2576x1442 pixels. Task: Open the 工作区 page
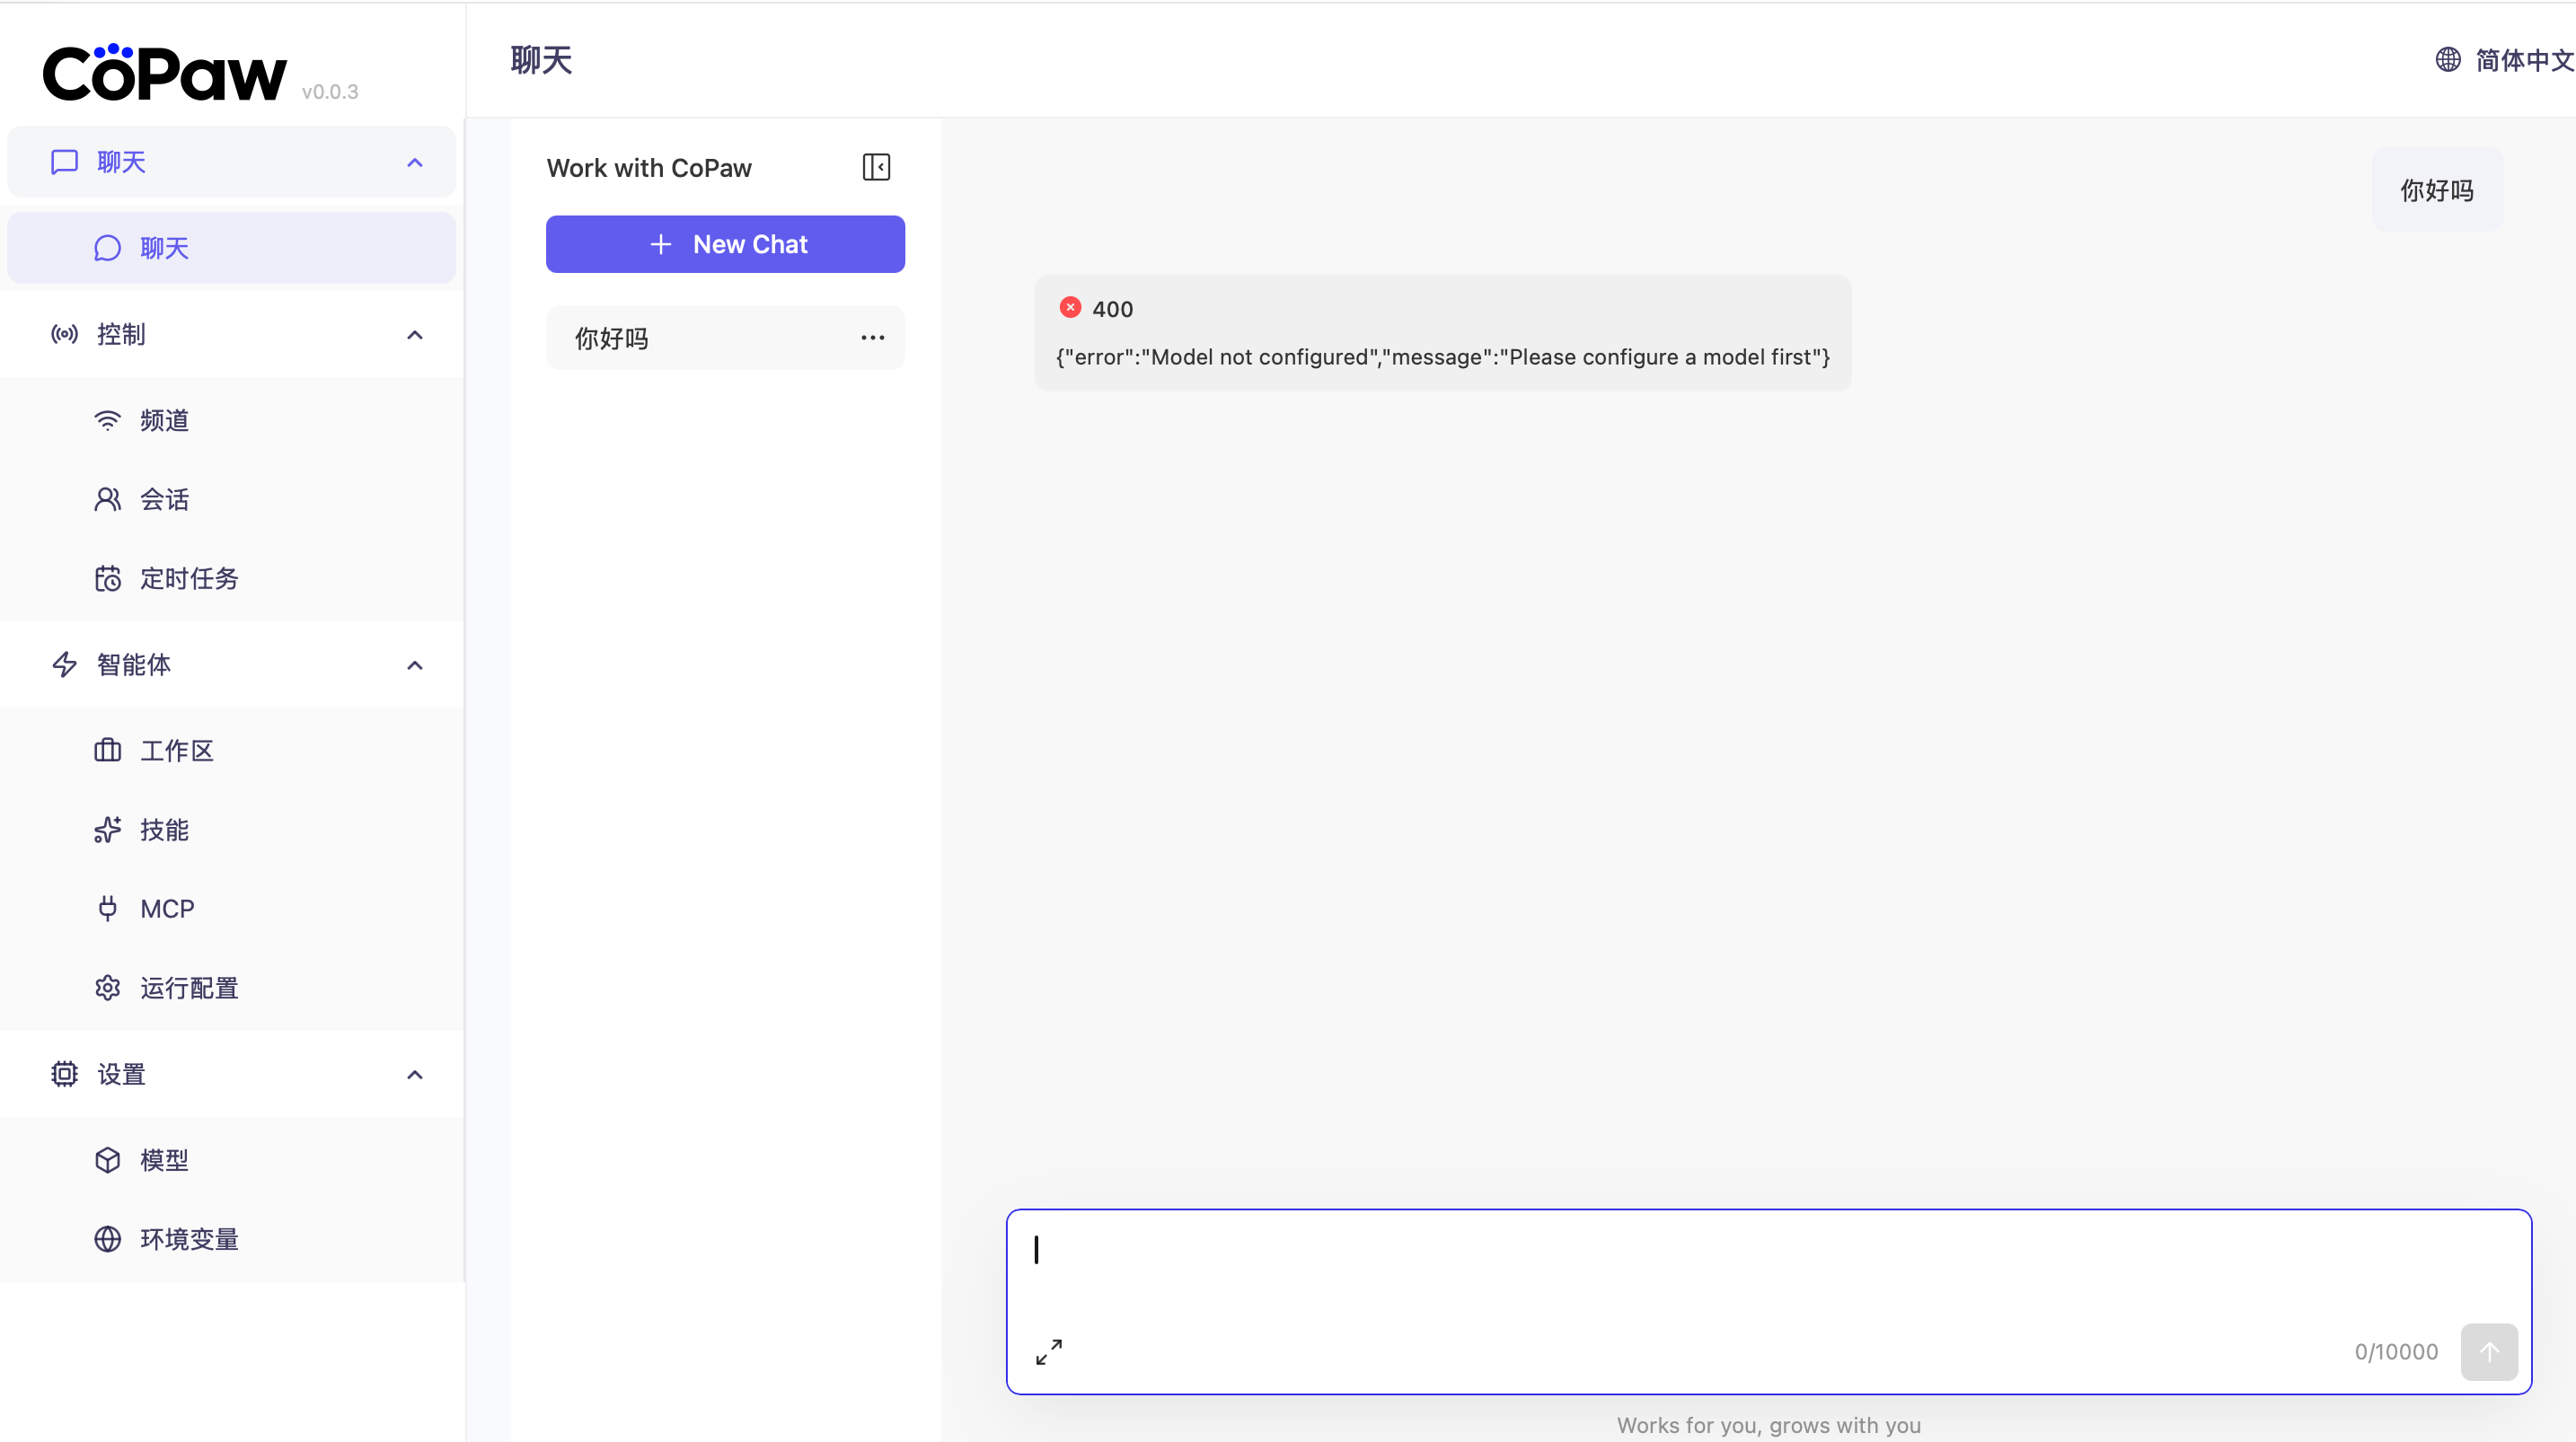click(x=231, y=750)
